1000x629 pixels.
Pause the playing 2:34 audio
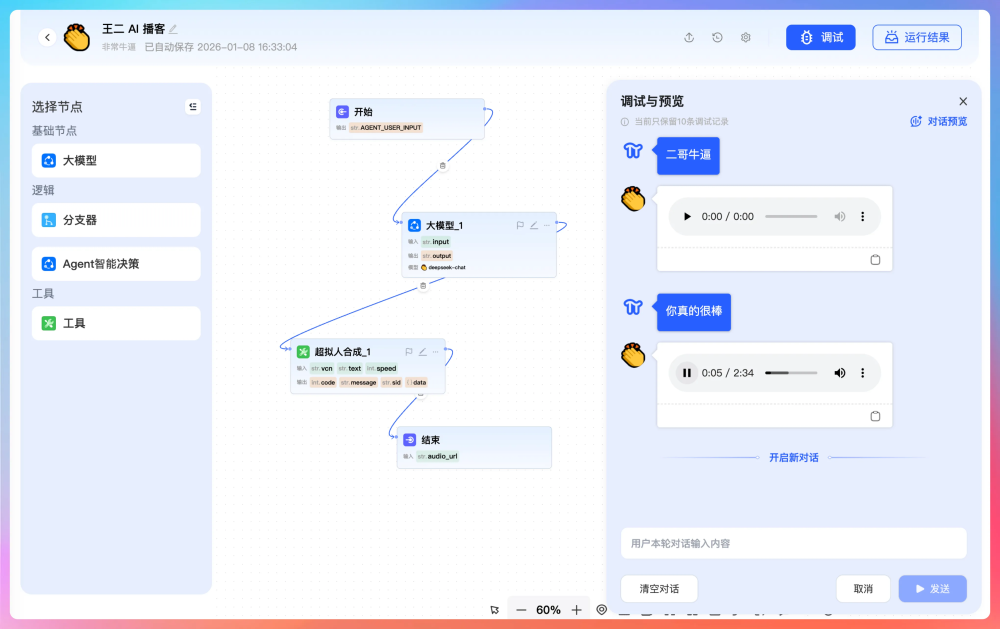[x=686, y=373]
